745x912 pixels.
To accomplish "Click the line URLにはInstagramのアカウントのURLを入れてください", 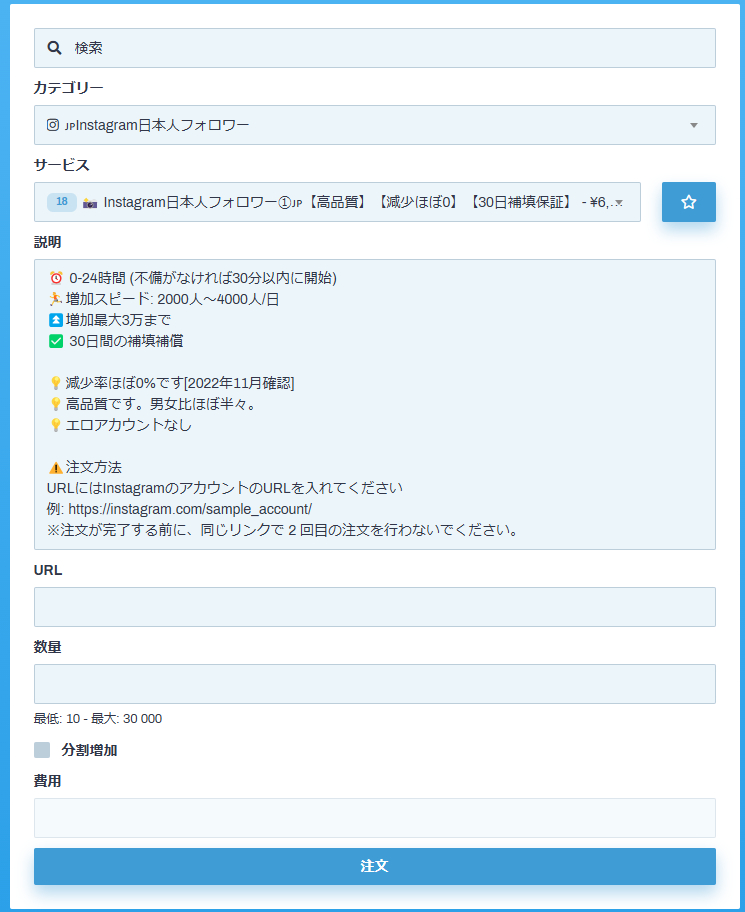I will click(224, 488).
